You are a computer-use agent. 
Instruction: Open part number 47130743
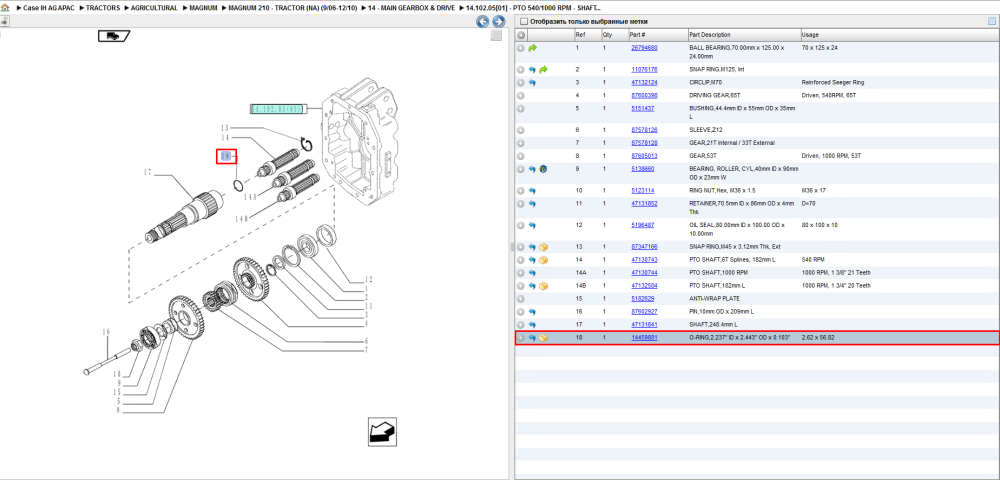click(644, 259)
